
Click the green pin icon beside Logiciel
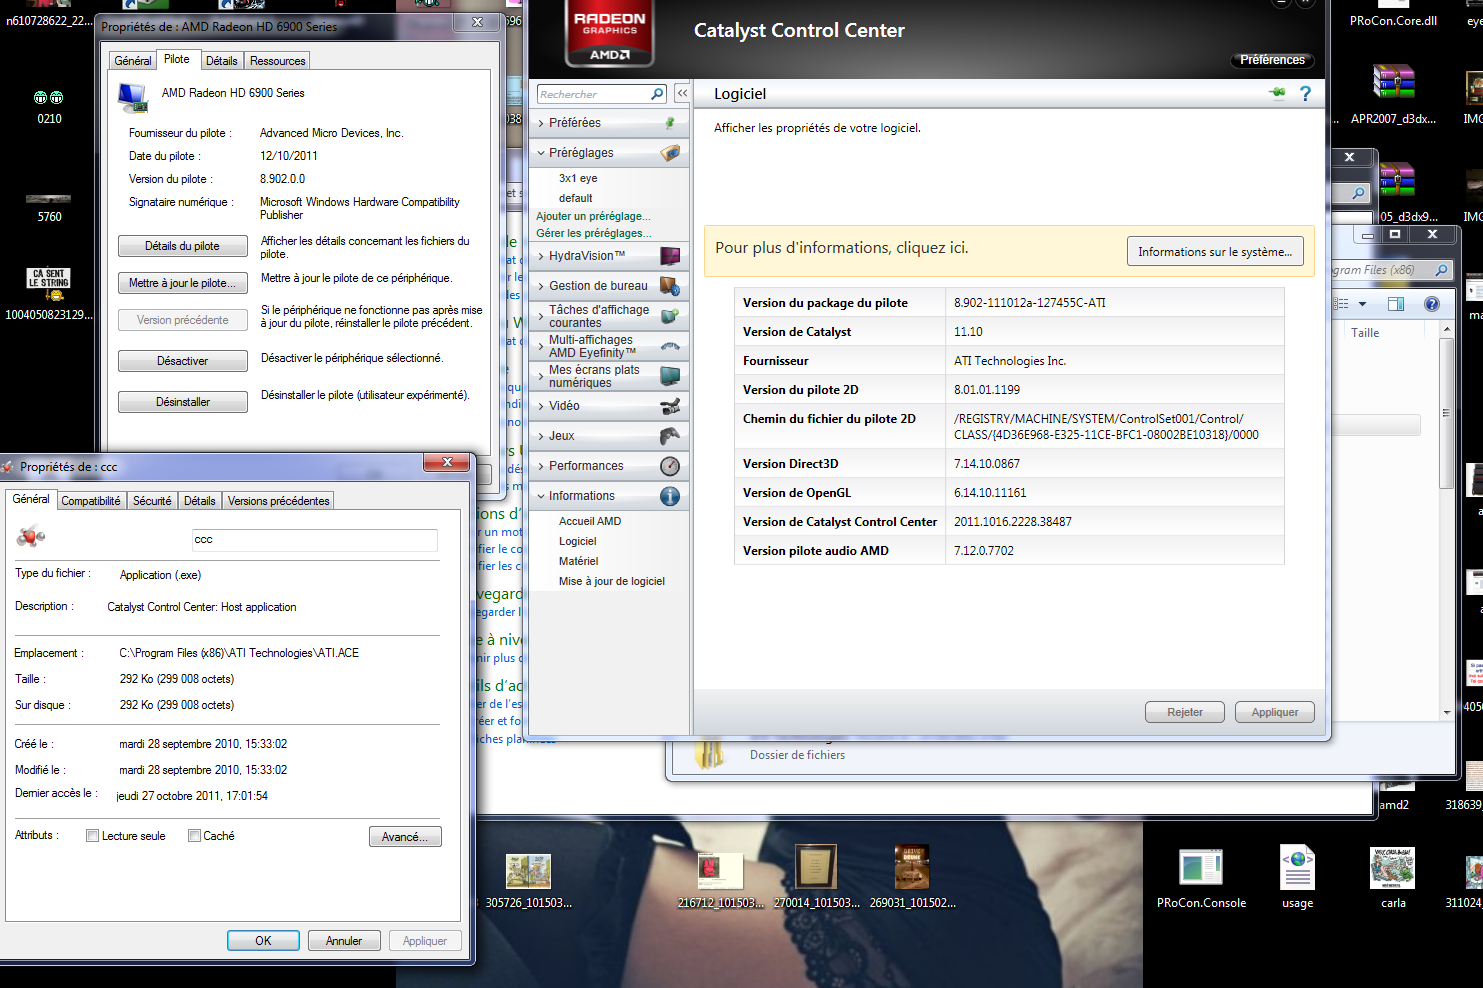point(1277,93)
